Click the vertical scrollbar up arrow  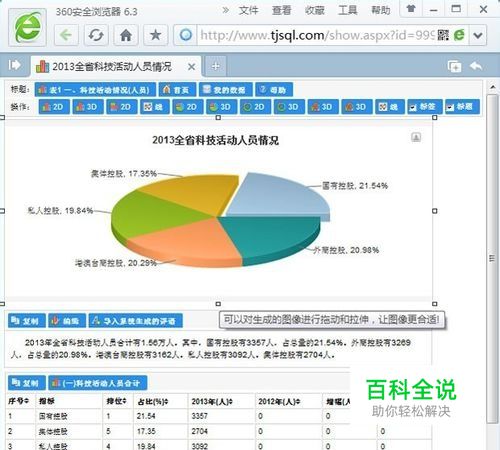point(493,87)
